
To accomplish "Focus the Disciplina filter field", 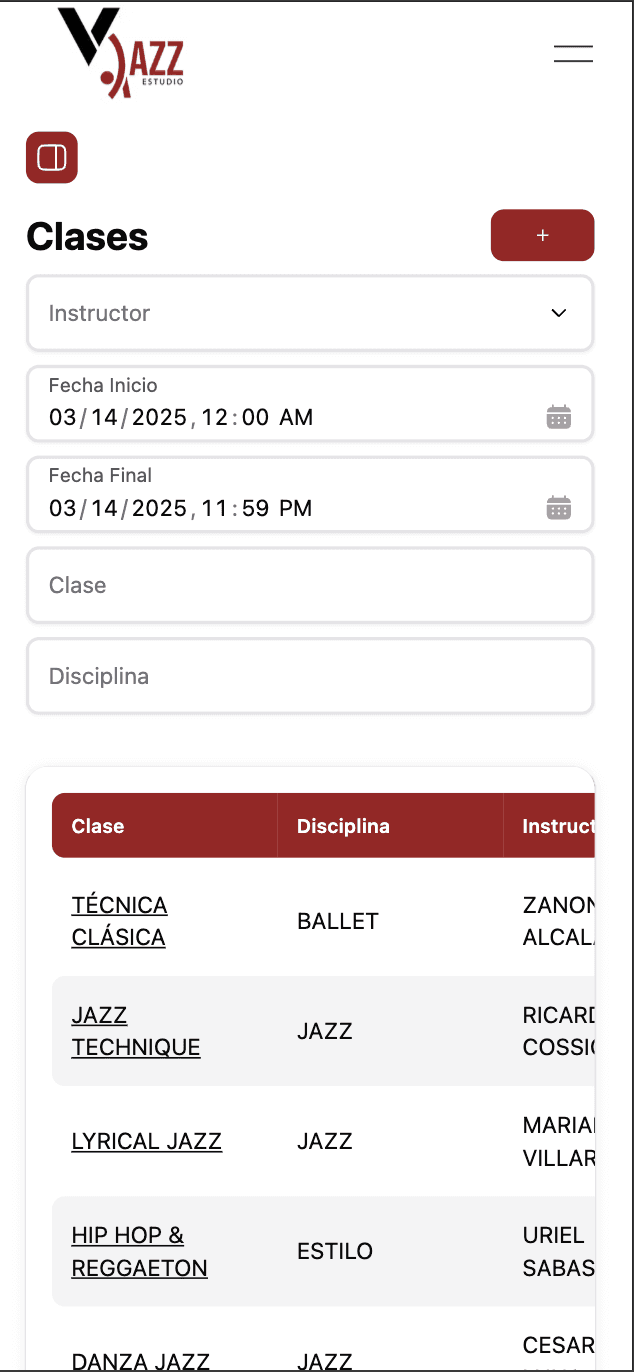I will (310, 676).
